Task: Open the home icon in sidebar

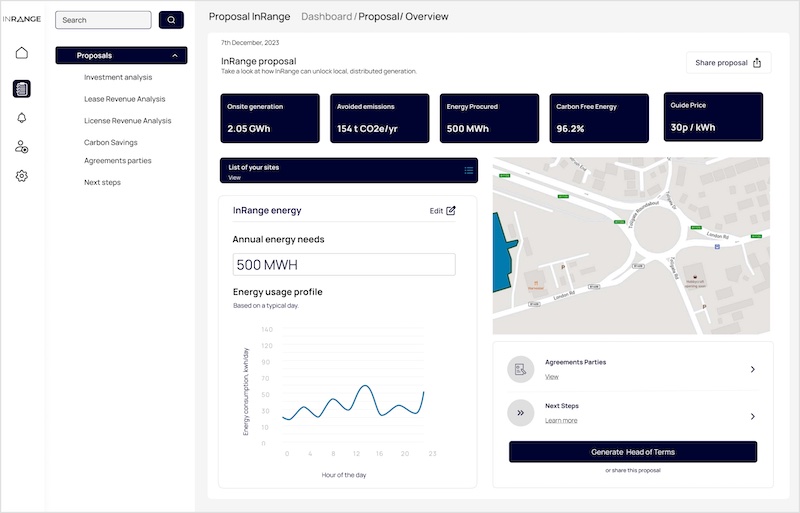Action: click(21, 53)
